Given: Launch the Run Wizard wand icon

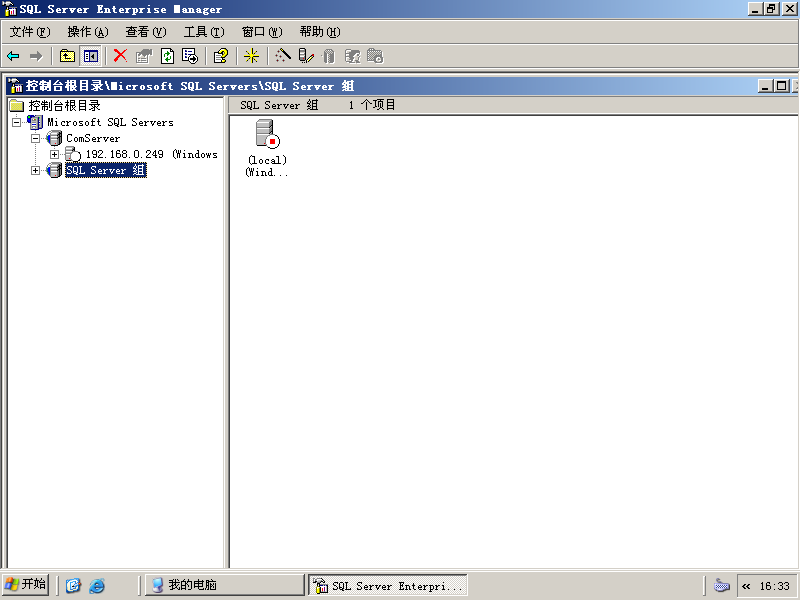Looking at the screenshot, I should coord(282,56).
